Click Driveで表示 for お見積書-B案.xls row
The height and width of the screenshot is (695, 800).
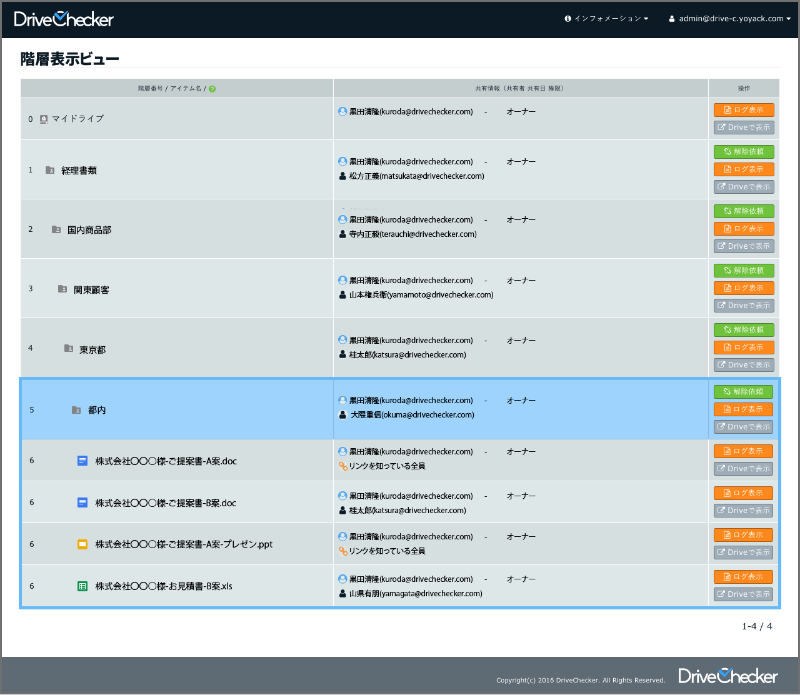coord(743,594)
